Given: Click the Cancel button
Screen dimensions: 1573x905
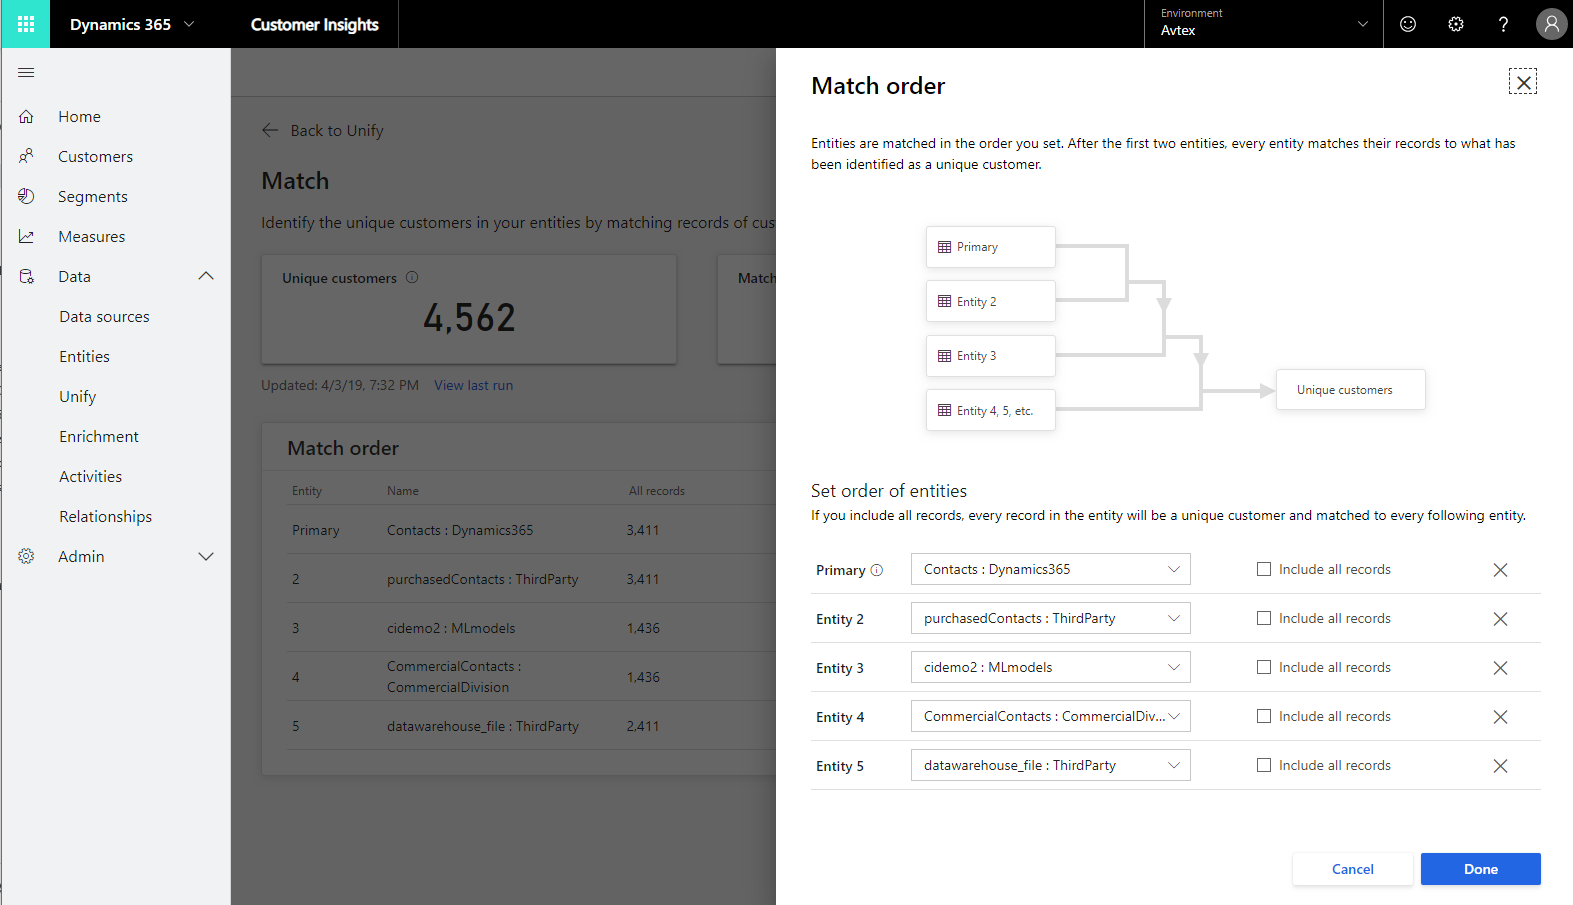Looking at the screenshot, I should tap(1352, 869).
